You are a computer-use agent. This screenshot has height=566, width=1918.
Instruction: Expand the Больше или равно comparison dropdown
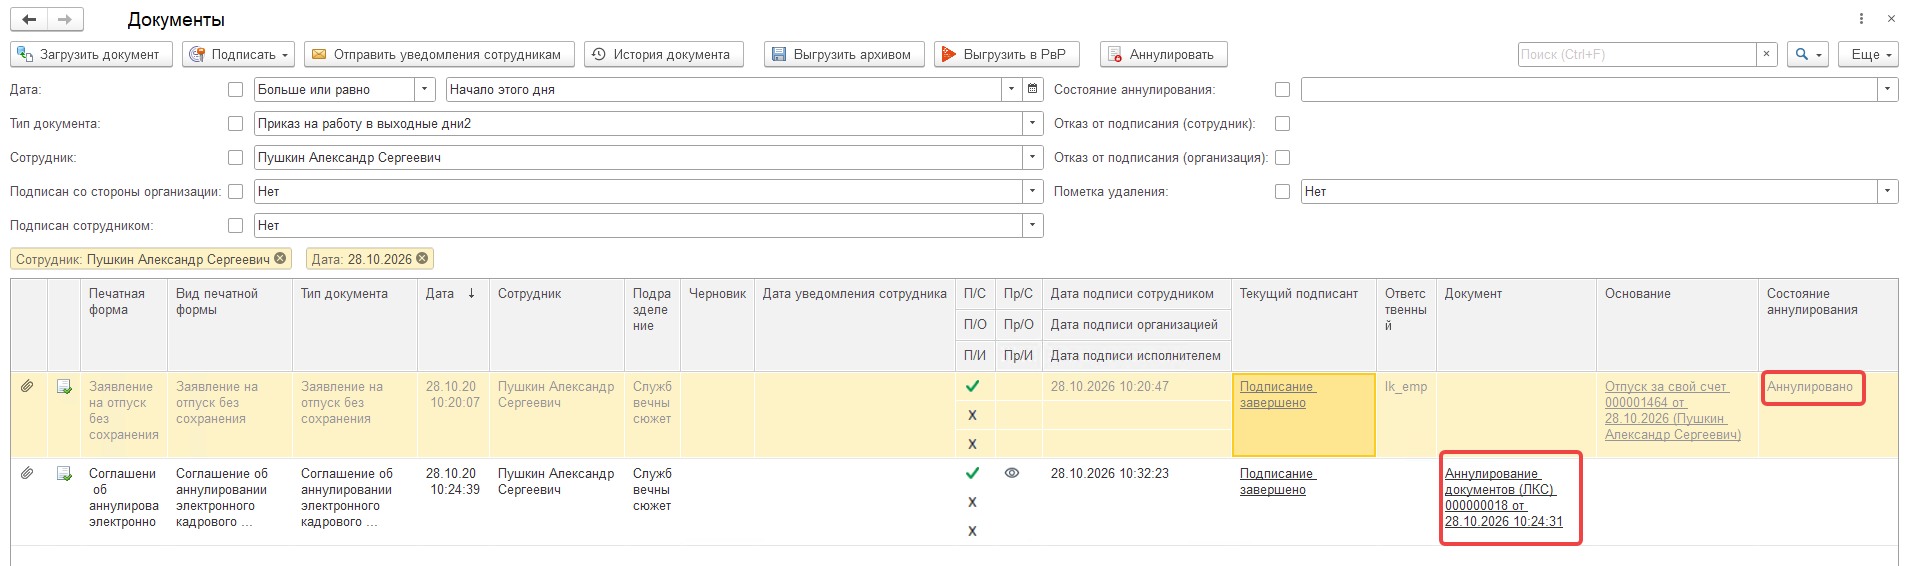click(x=425, y=89)
